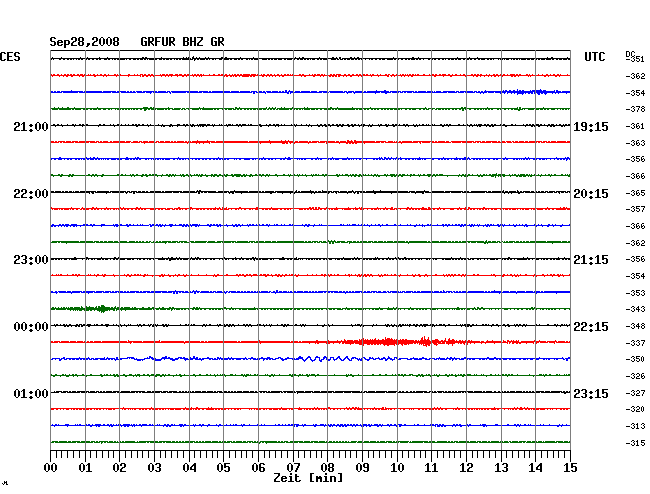
Task: Select the 21:00 local time label
Action: click(31, 126)
